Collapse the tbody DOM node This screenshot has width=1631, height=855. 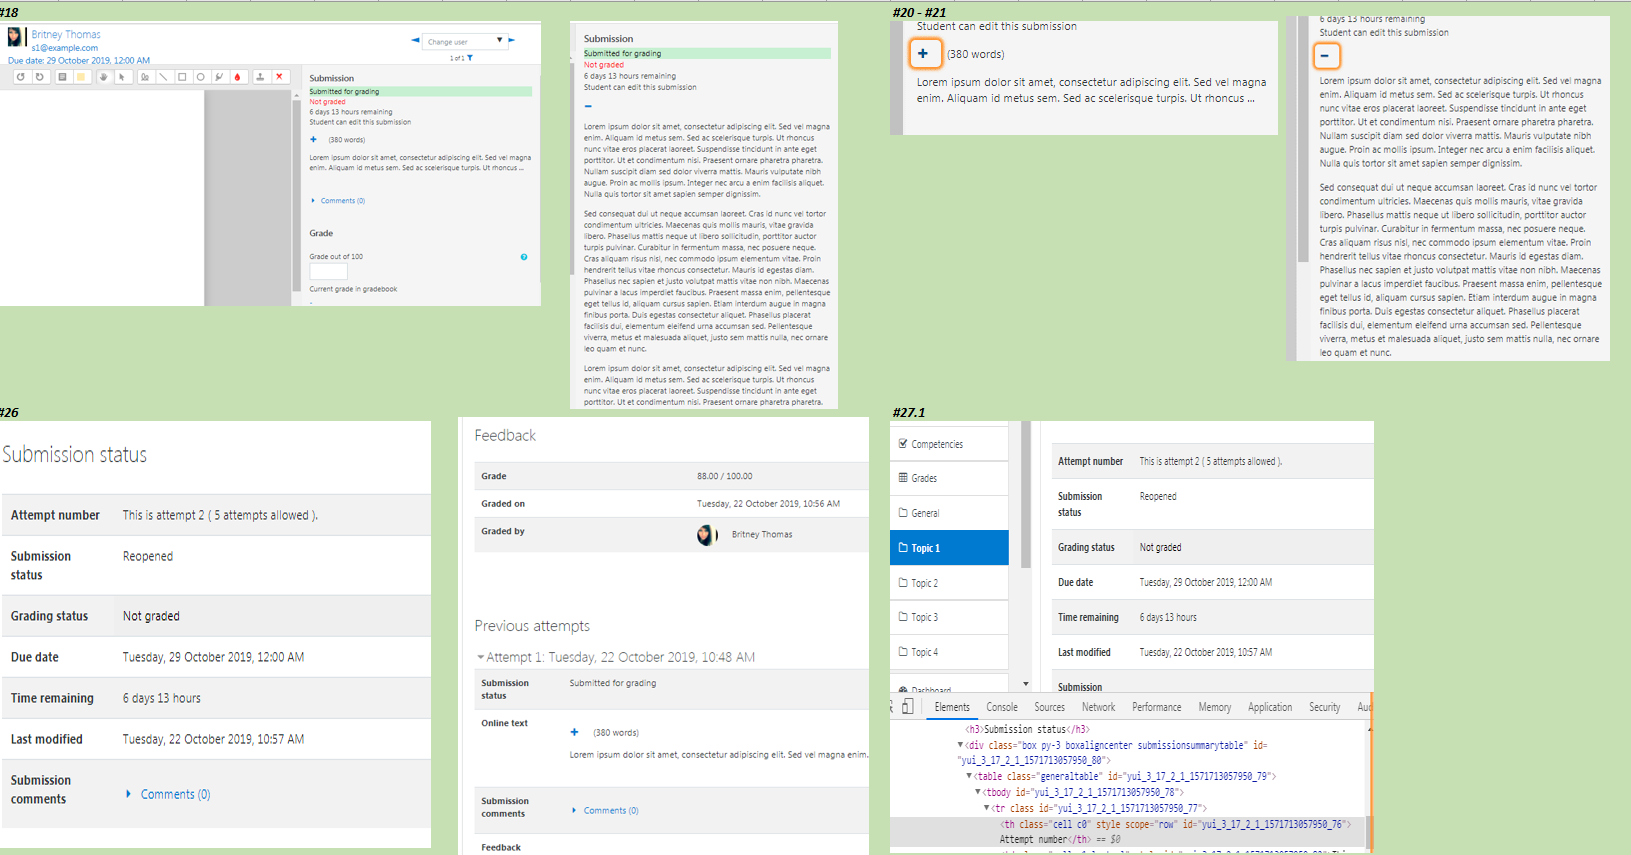click(x=978, y=792)
